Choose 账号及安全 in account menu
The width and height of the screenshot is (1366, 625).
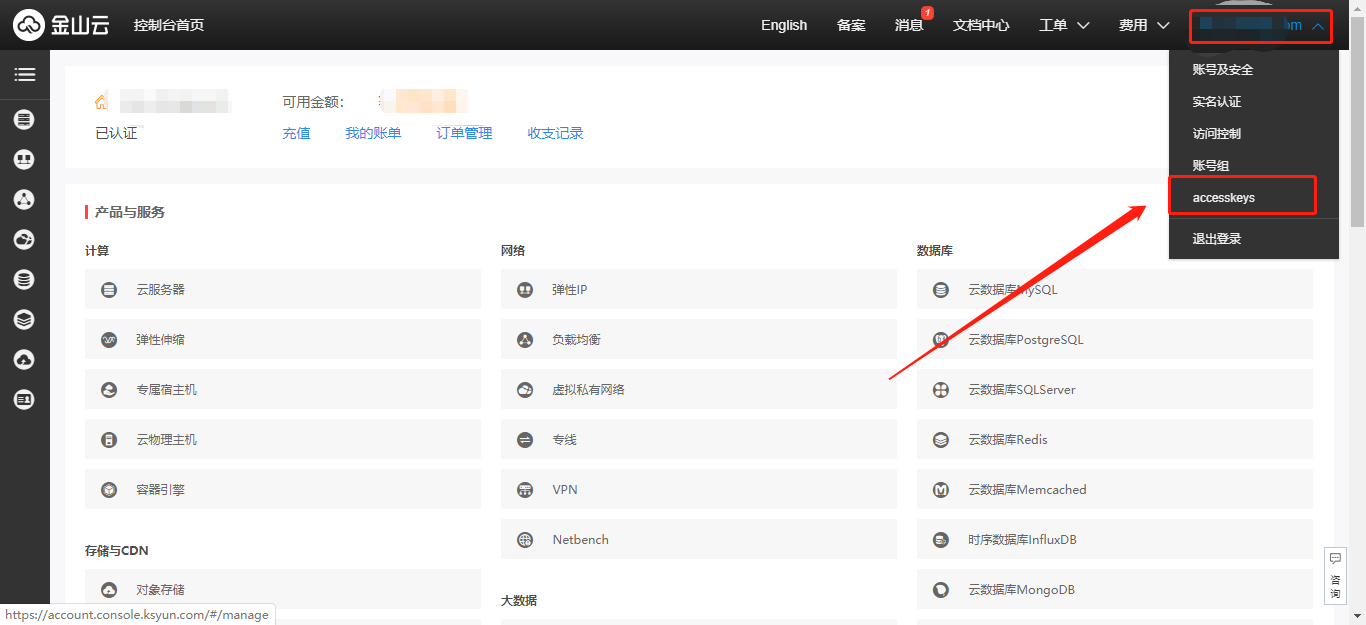tap(1223, 70)
